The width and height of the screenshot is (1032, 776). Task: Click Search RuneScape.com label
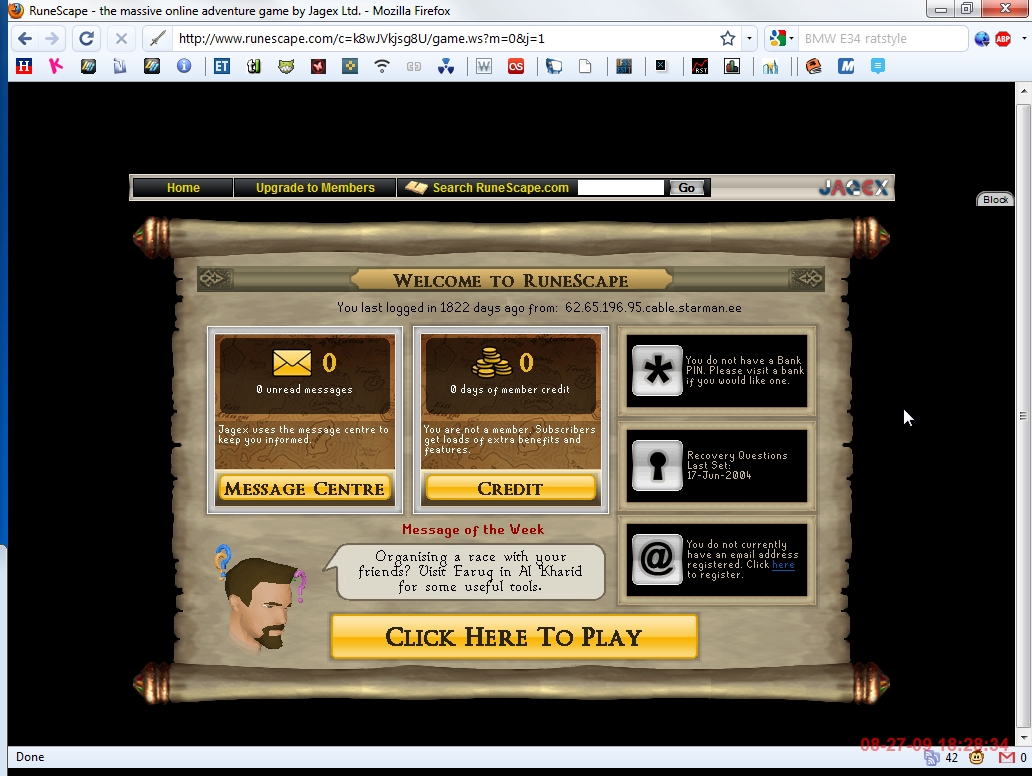500,188
